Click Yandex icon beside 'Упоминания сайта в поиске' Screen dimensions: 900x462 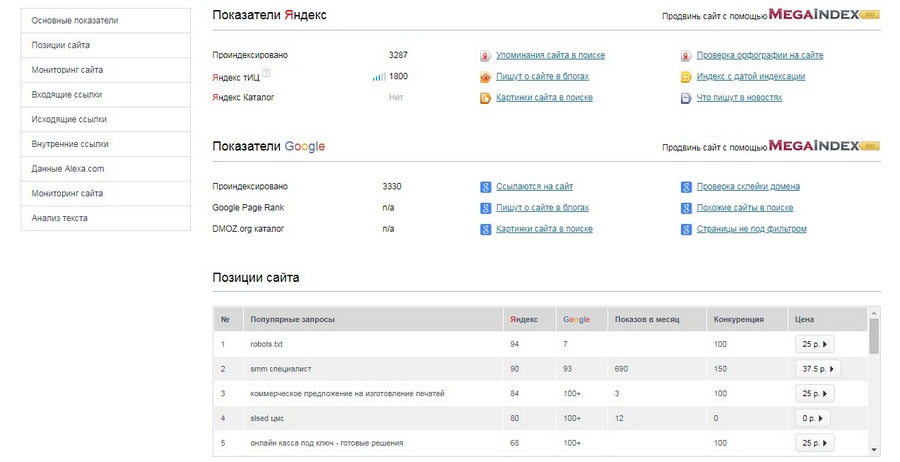click(x=486, y=56)
